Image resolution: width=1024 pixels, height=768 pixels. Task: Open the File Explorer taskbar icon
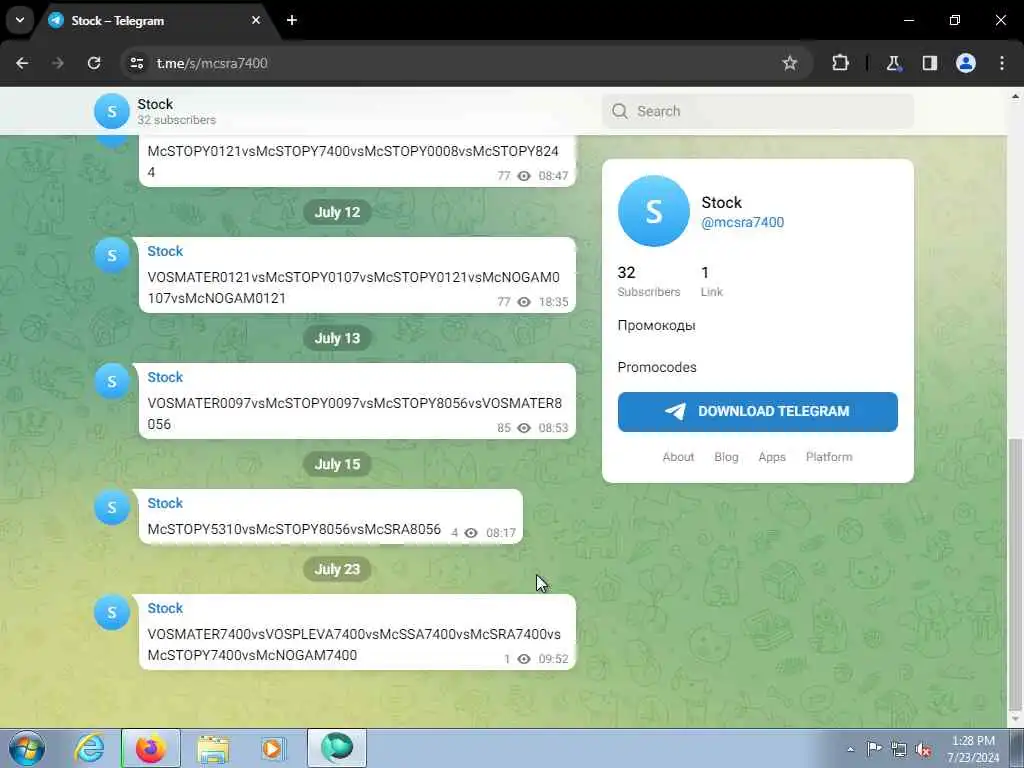(213, 750)
